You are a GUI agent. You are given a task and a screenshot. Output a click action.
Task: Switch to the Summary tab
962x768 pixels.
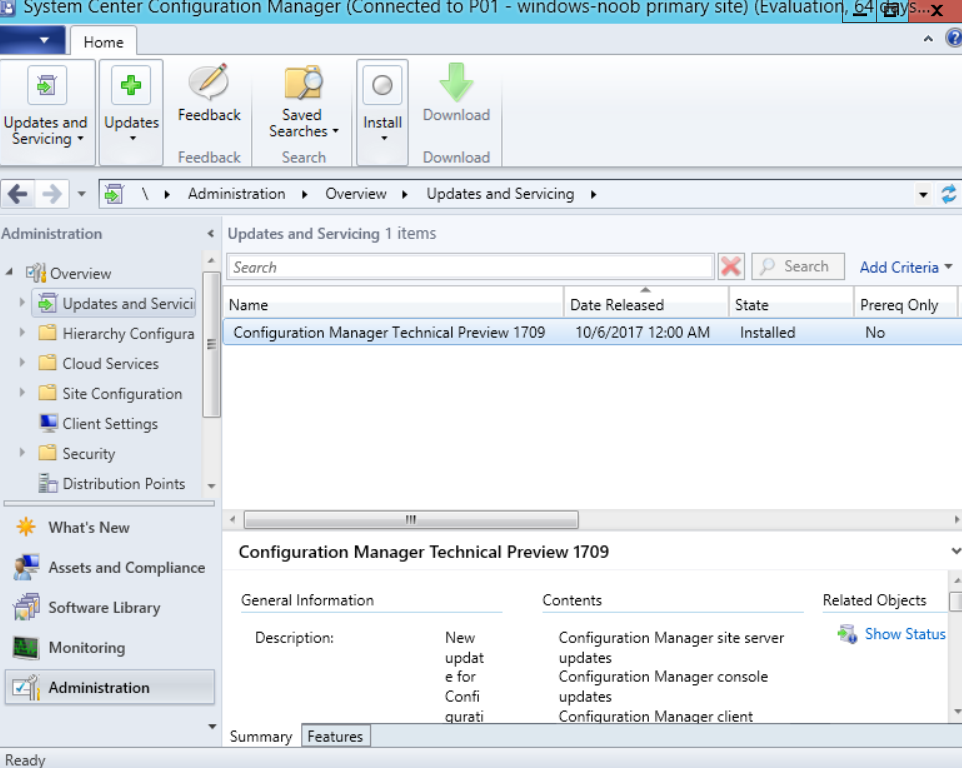click(261, 736)
